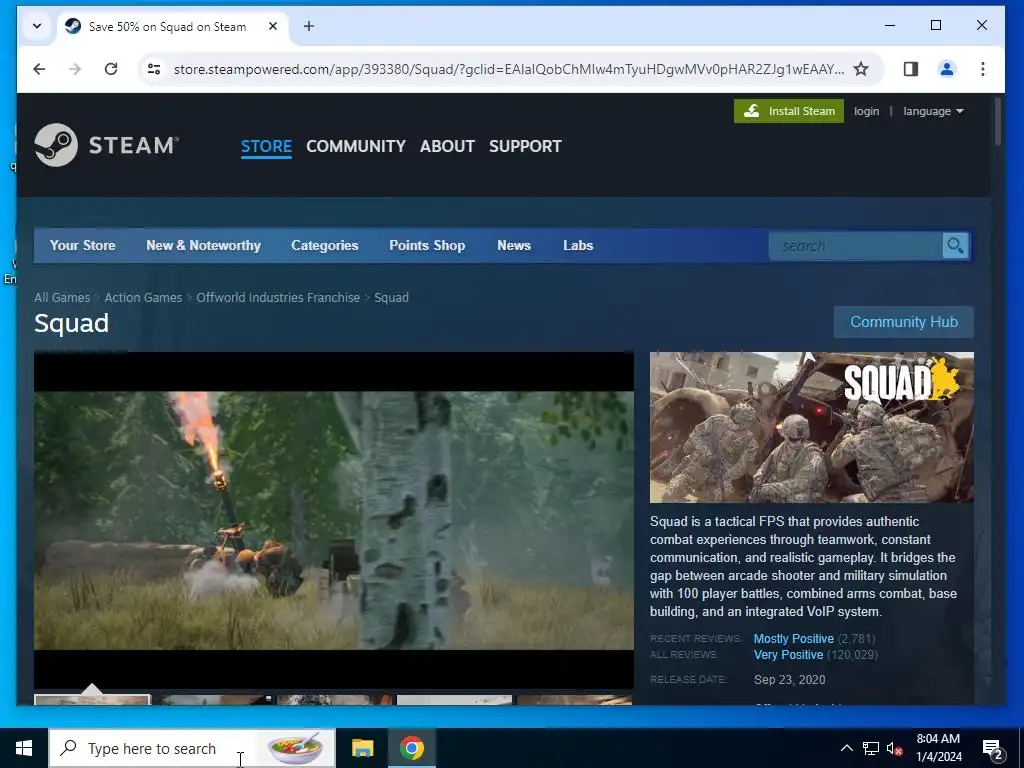Viewport: 1024px width, 768px height.
Task: Show hidden system tray icons
Action: coord(846,748)
